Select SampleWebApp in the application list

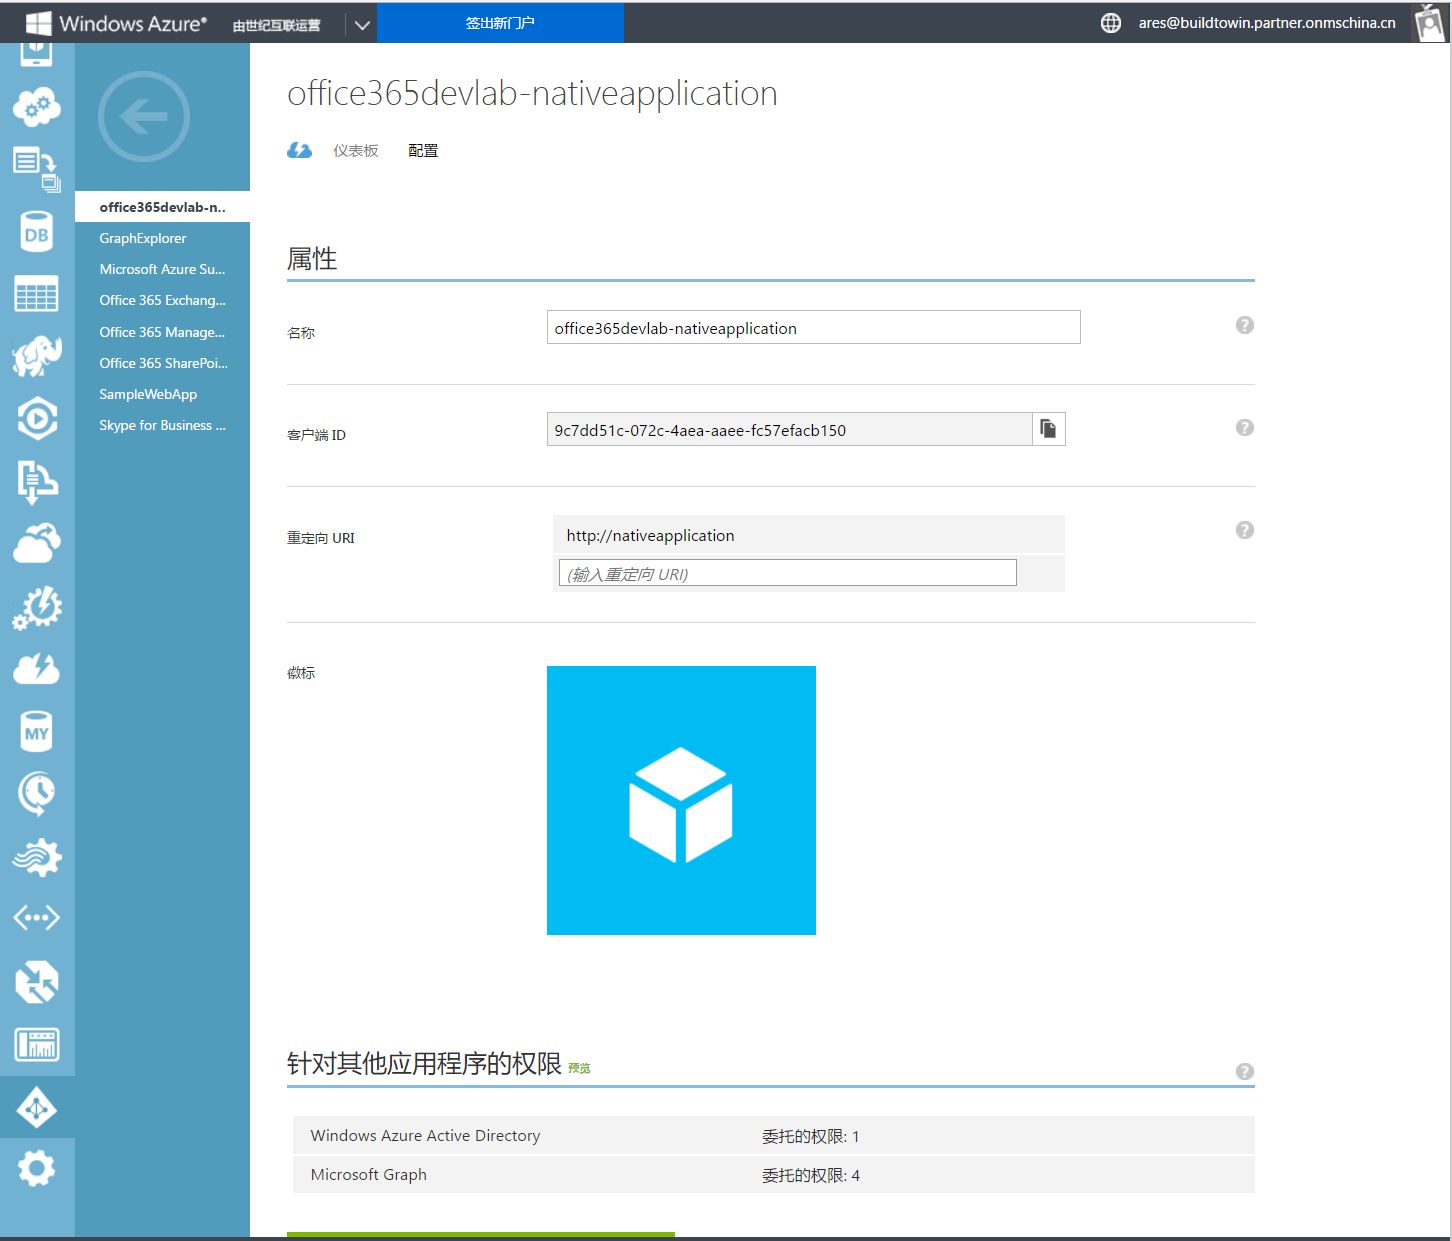pyautogui.click(x=148, y=394)
